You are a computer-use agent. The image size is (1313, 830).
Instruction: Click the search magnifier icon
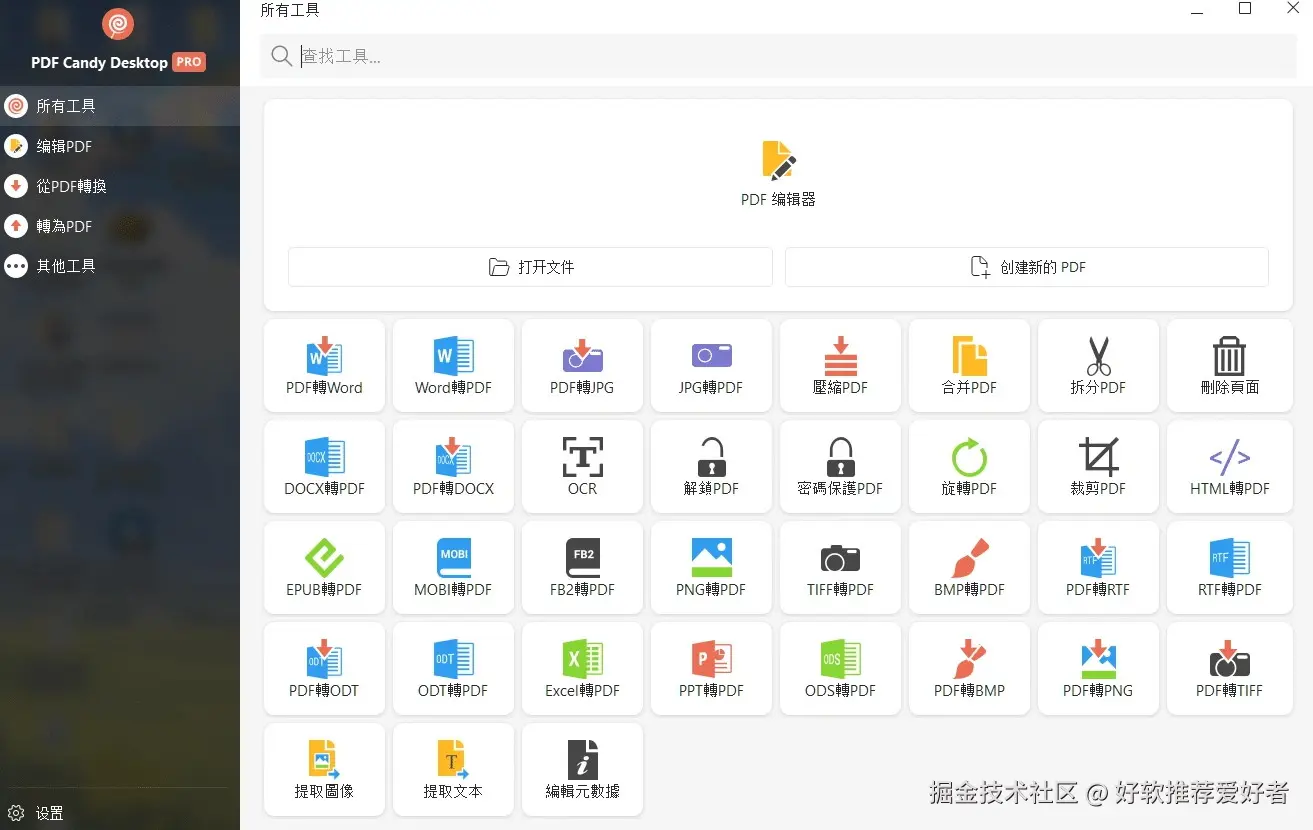pos(281,56)
